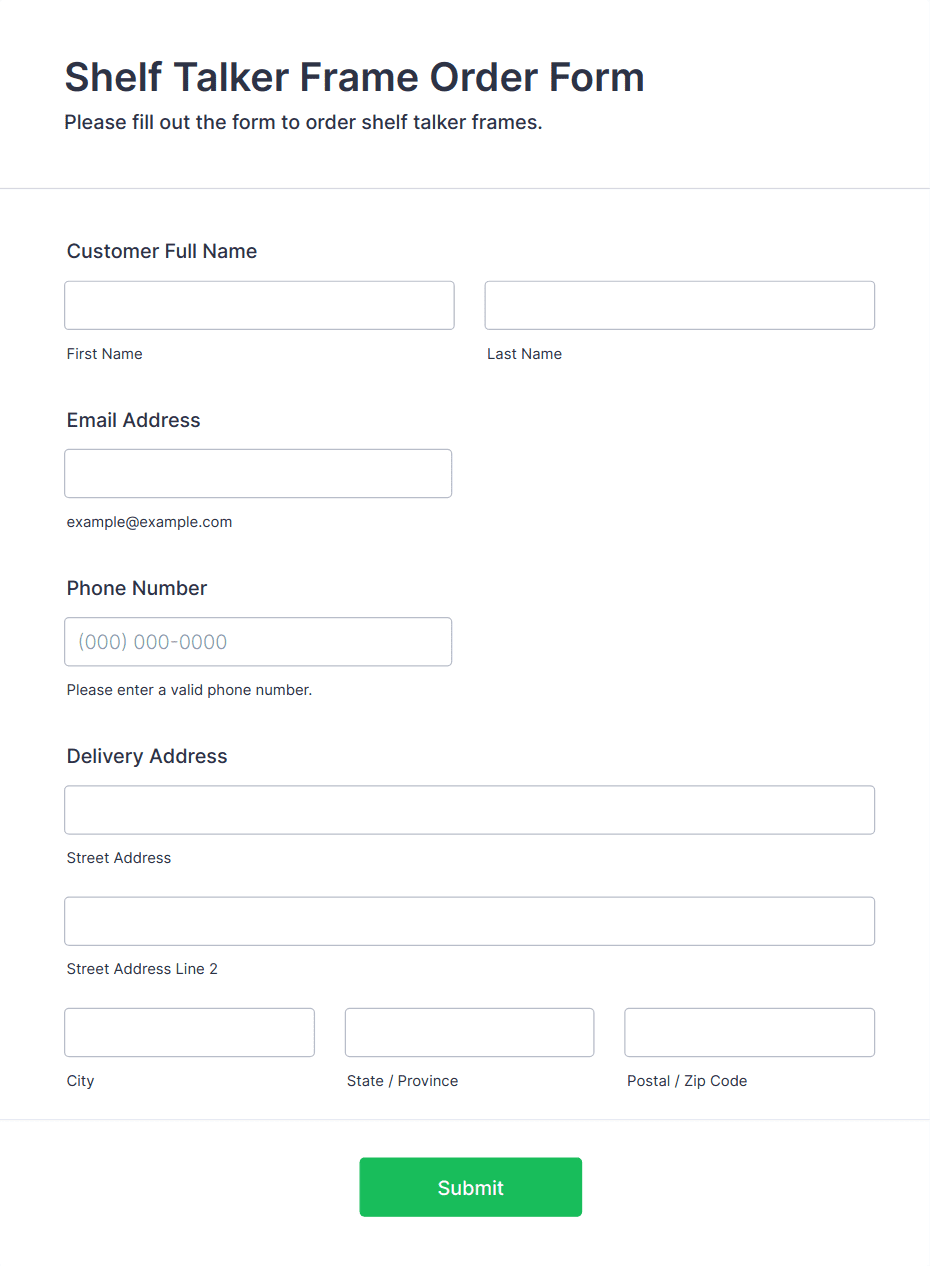
Task: Click the "Customer Full Name" field label
Action: pos(162,251)
